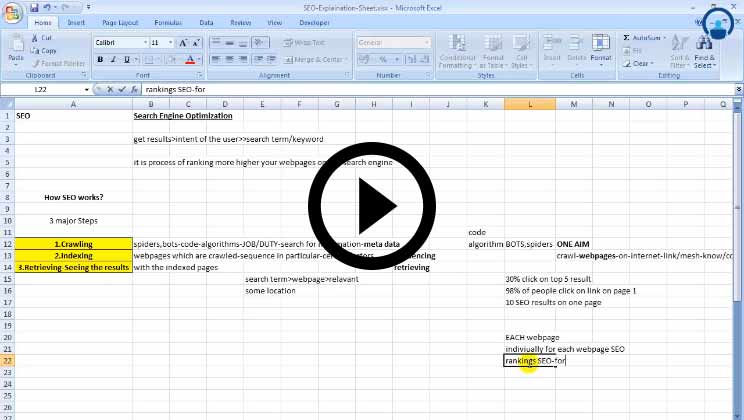Click the Find & Select binoculars icon
Screen dimensions: 744x420
coord(704,43)
